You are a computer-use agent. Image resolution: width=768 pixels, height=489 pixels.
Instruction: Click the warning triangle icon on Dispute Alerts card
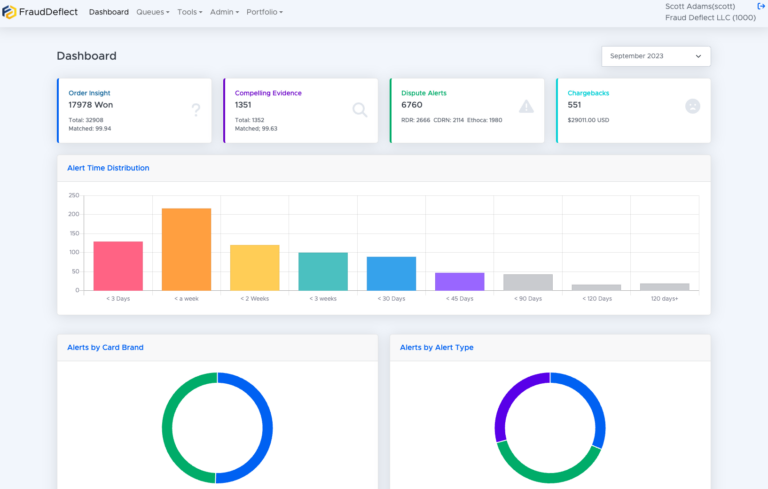coord(526,106)
